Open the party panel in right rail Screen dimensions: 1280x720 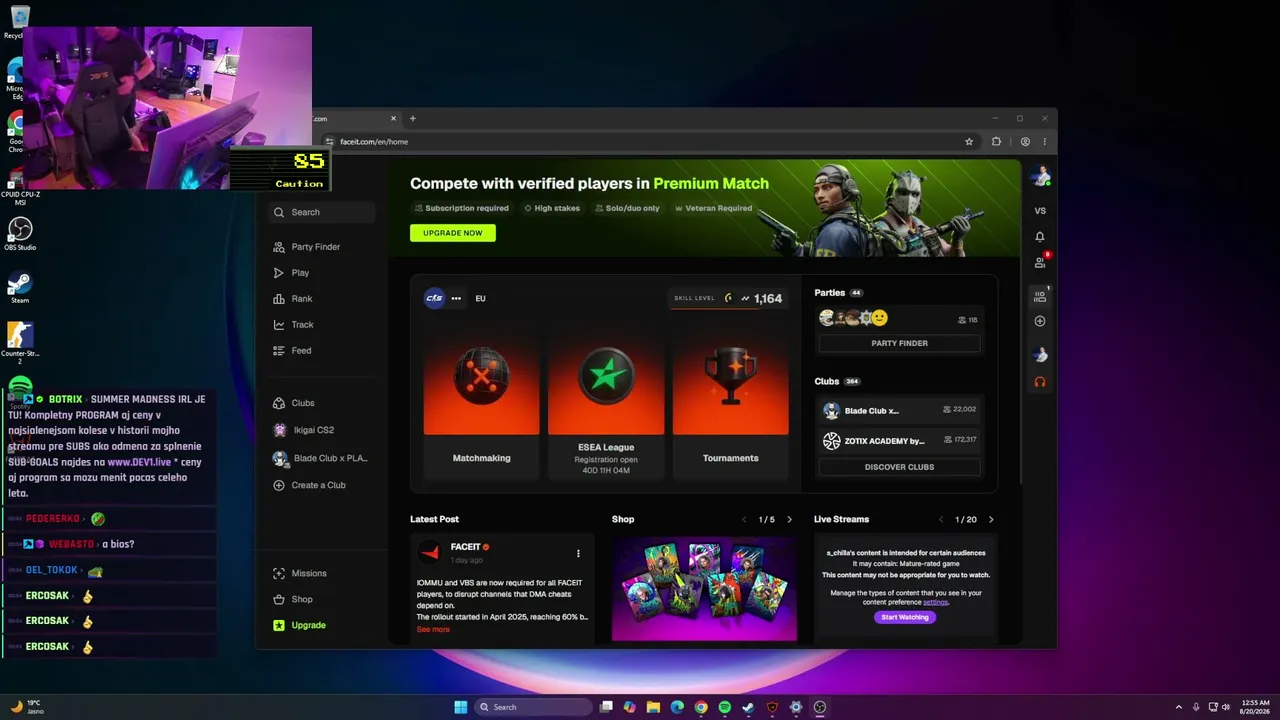click(1040, 296)
